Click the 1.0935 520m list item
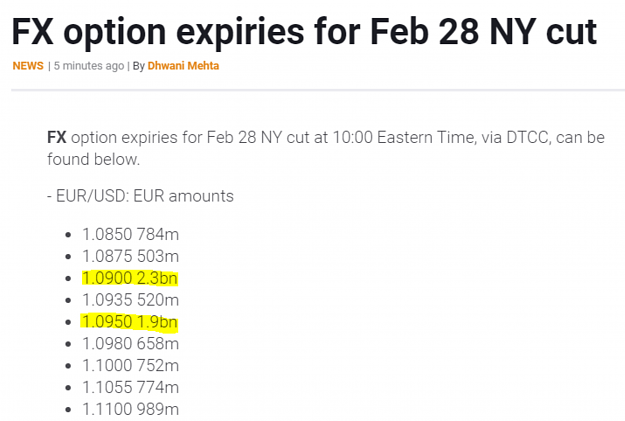625x421 pixels. point(131,300)
